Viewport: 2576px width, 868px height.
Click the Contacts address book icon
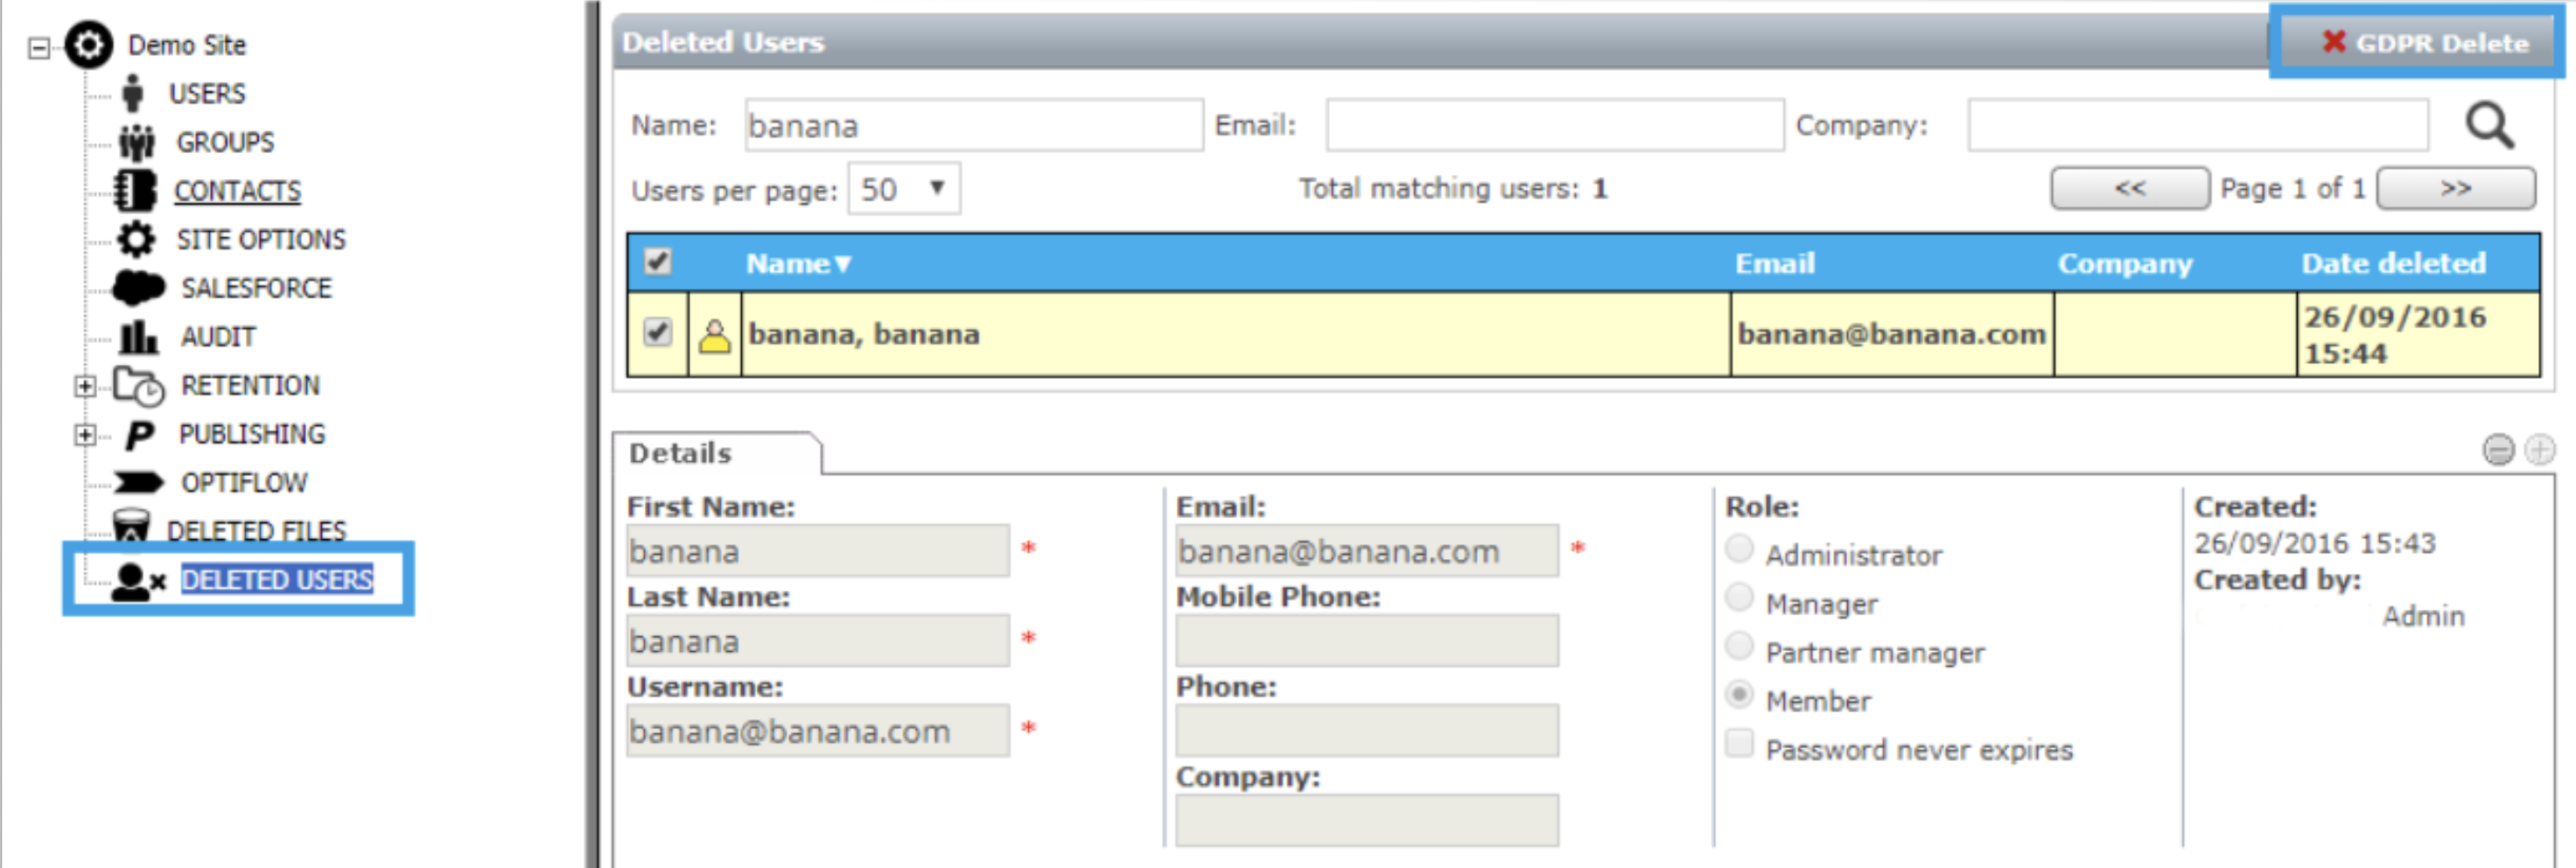(135, 190)
